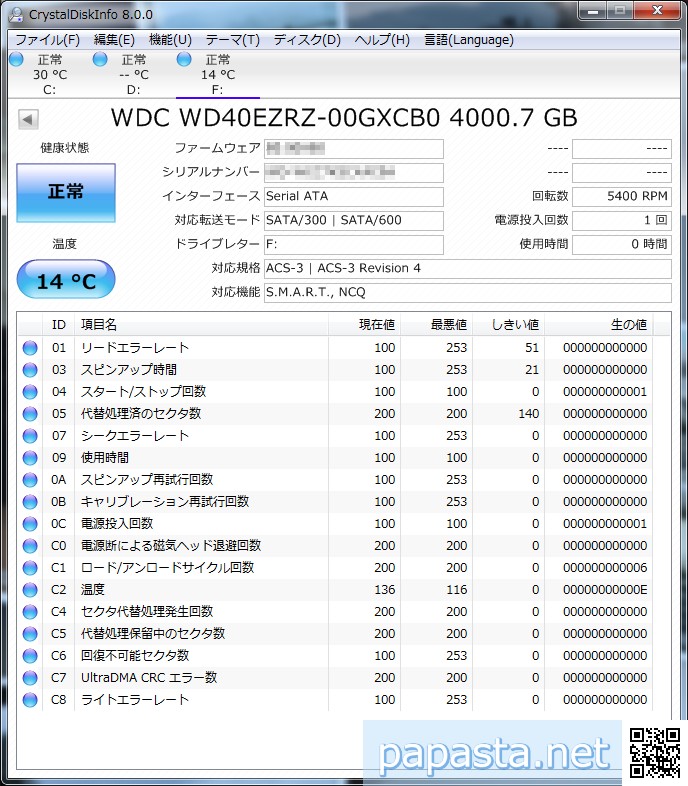Viewport: 688px width, 786px height.
Task: Select the D: drive status orb
Action: pos(100,60)
